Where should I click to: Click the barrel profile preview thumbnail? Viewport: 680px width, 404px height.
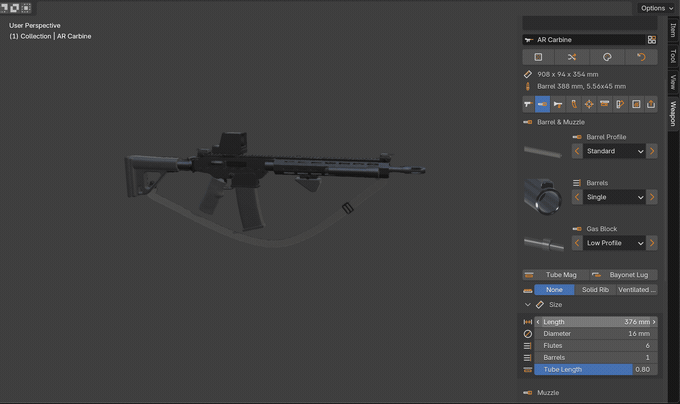pos(543,152)
